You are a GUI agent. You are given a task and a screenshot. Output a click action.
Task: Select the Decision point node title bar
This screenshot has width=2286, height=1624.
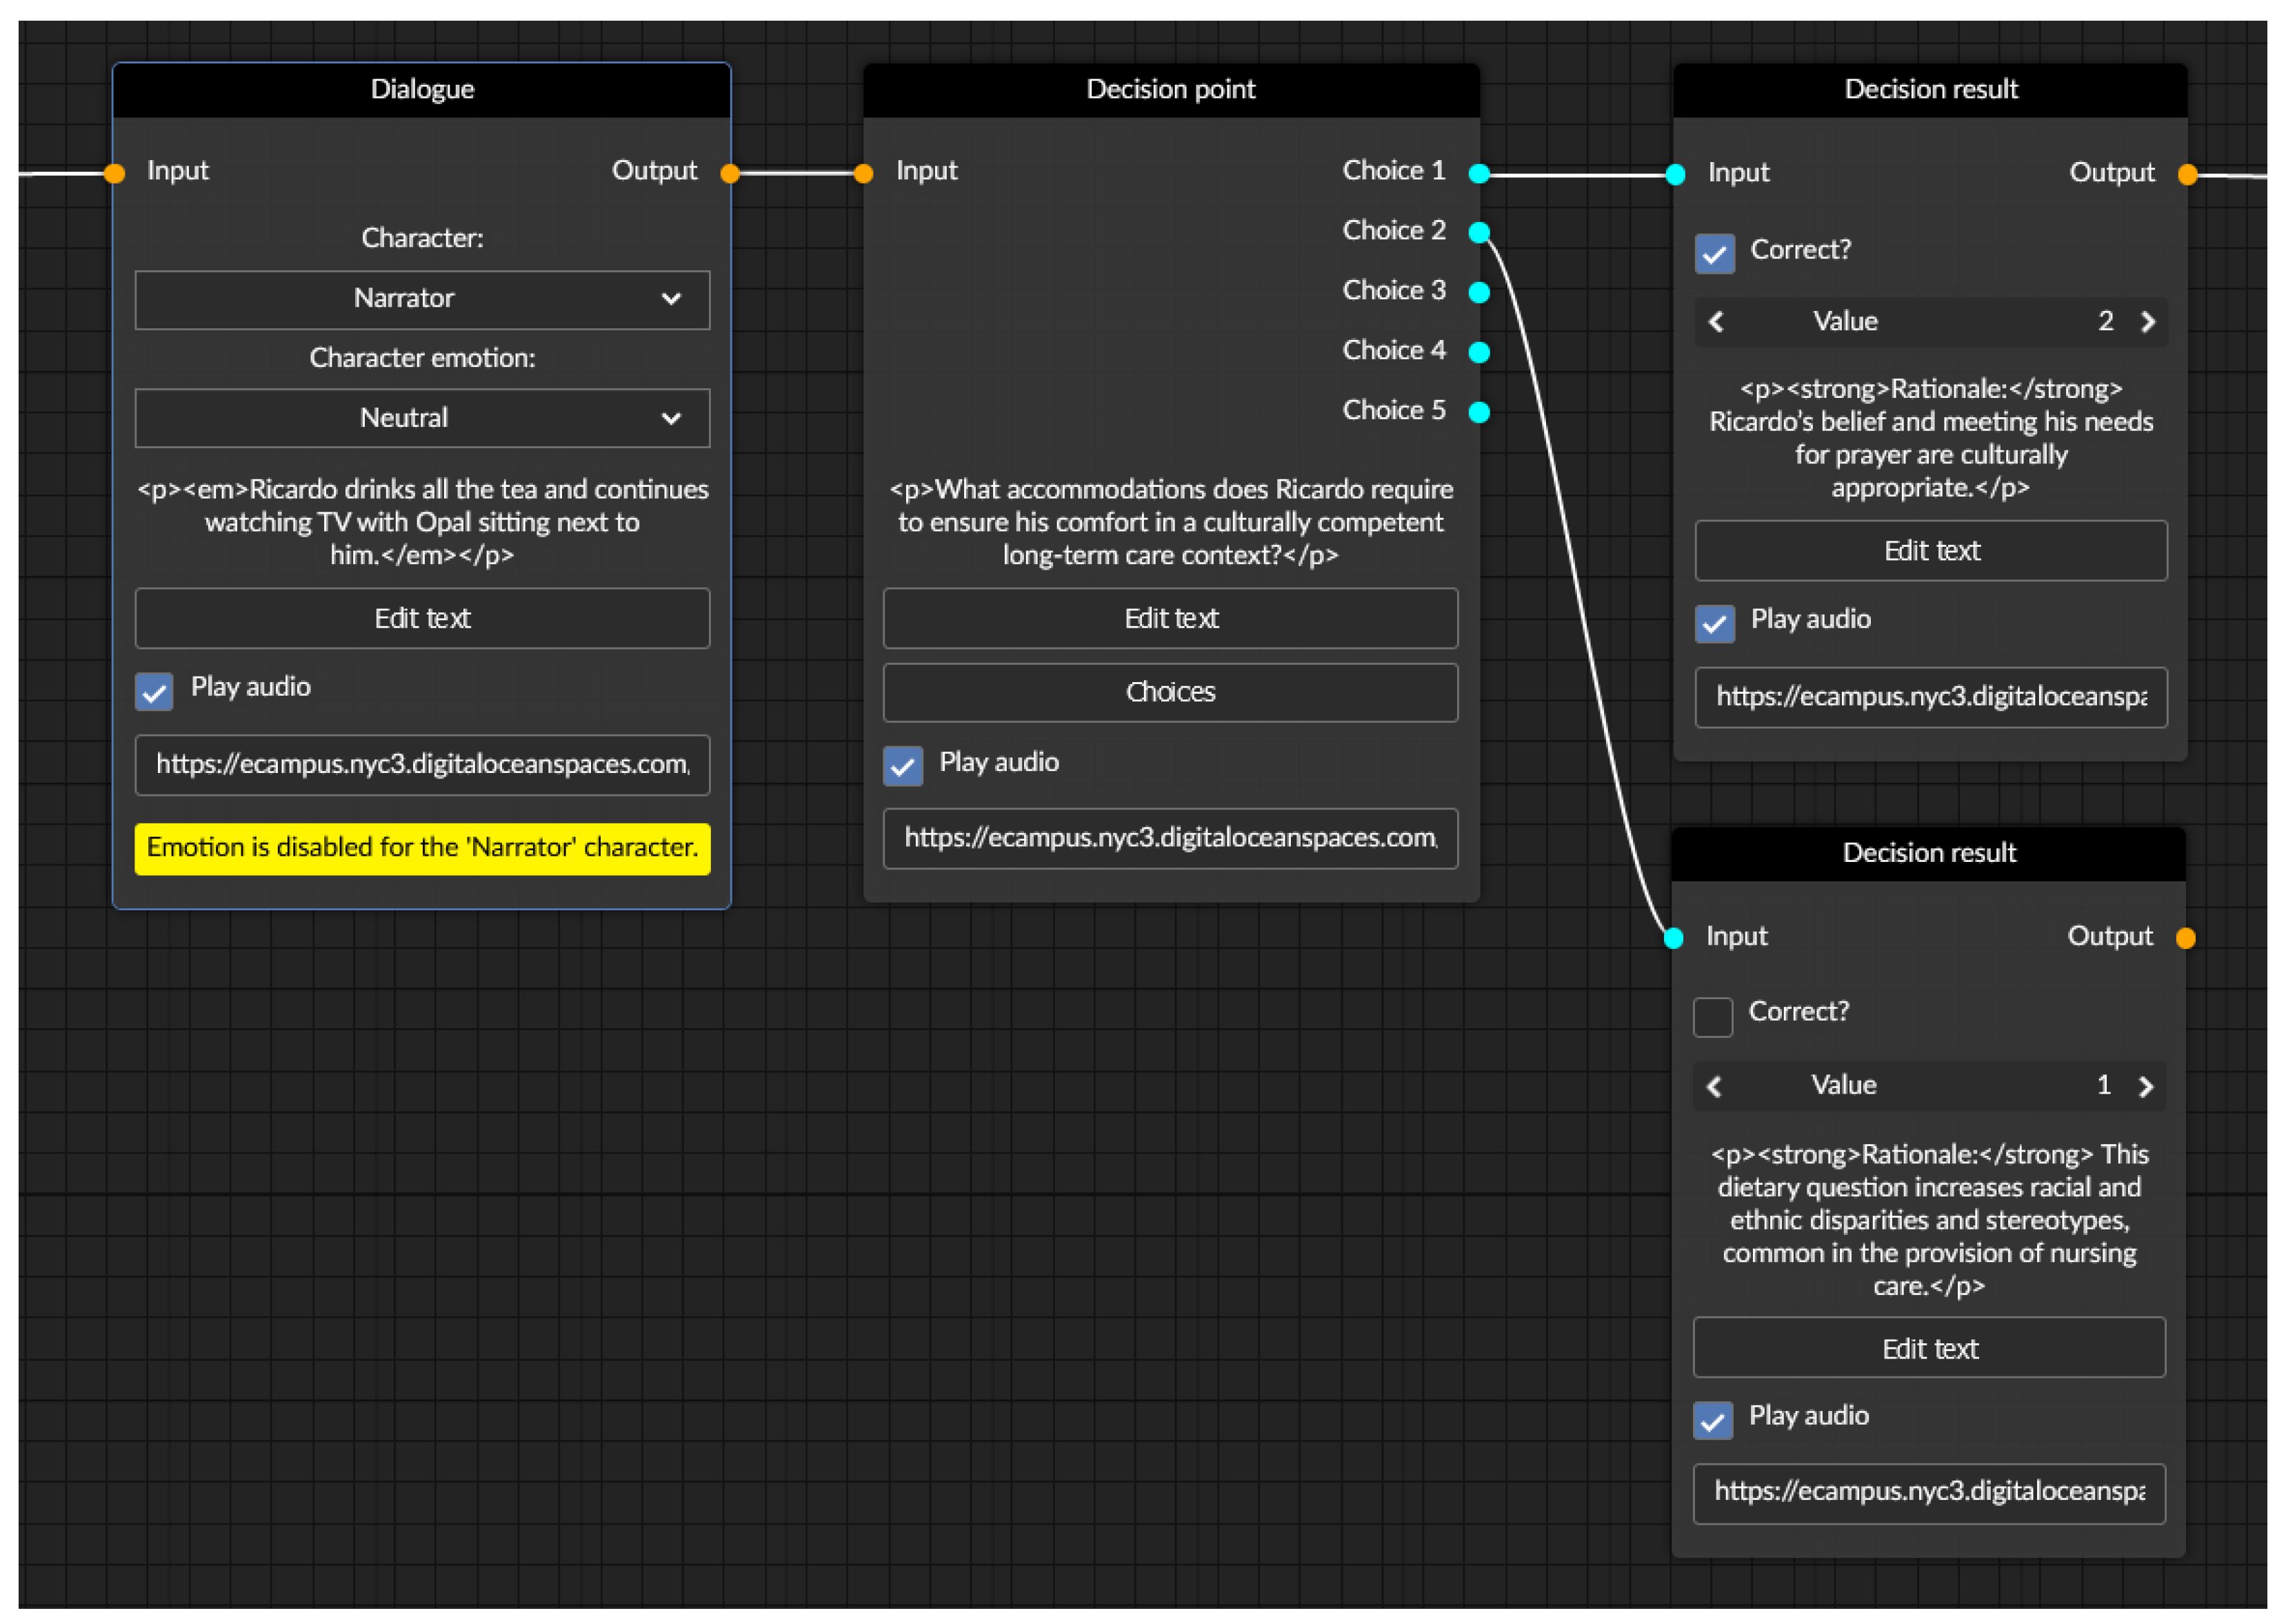1170,89
